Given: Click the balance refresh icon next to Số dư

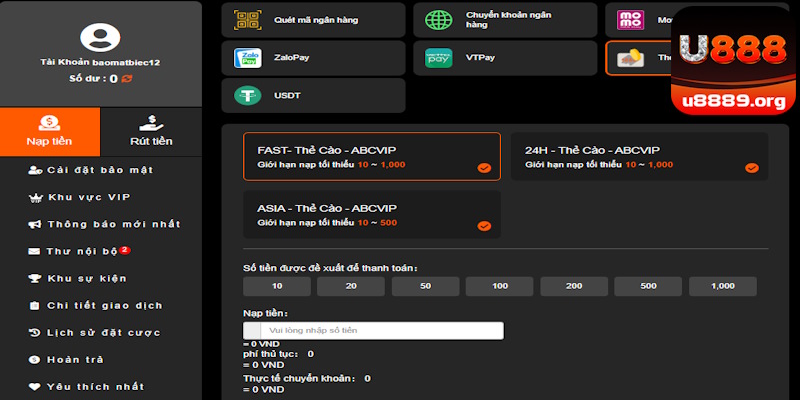Looking at the screenshot, I should point(127,78).
